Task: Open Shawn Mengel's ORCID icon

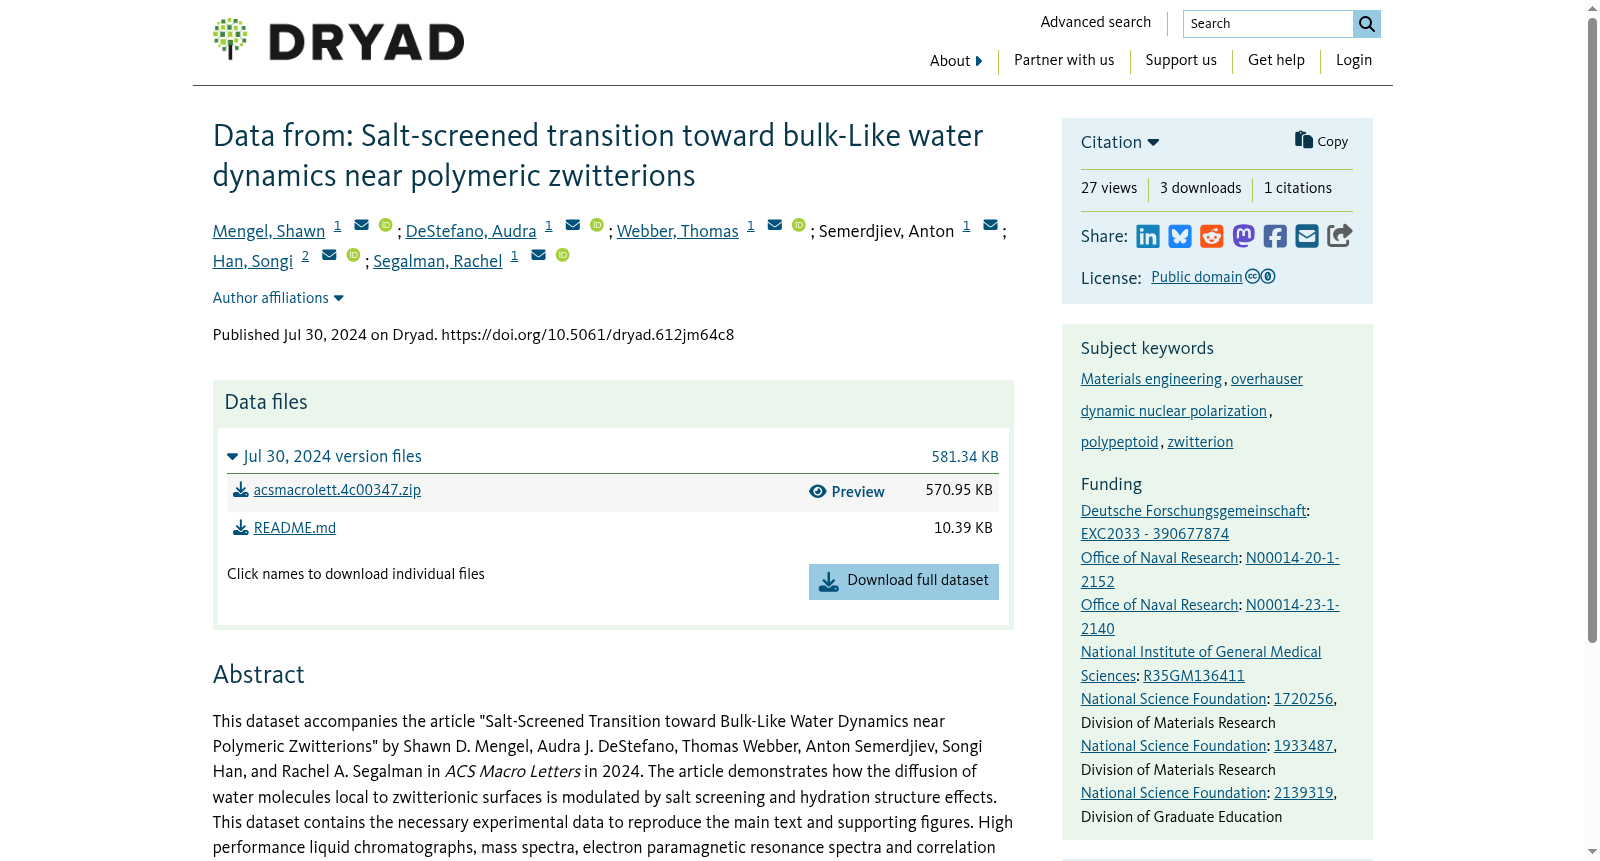Action: [385, 225]
